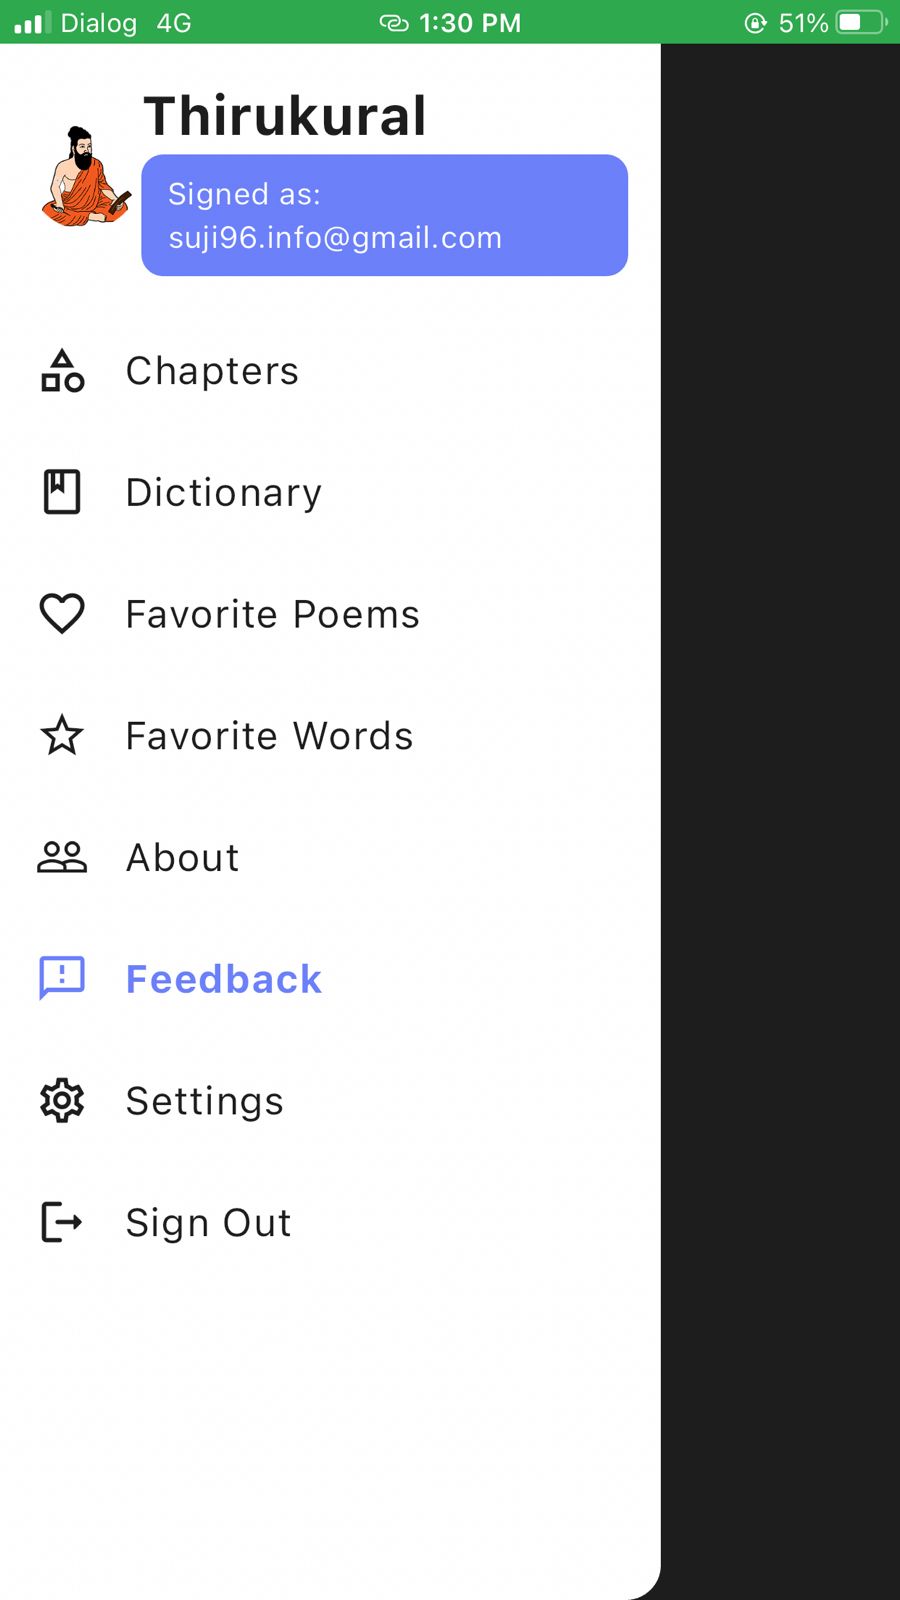Tap the heart icon for Favorite Poems
Screen dimensions: 900x1600
[x=62, y=614]
